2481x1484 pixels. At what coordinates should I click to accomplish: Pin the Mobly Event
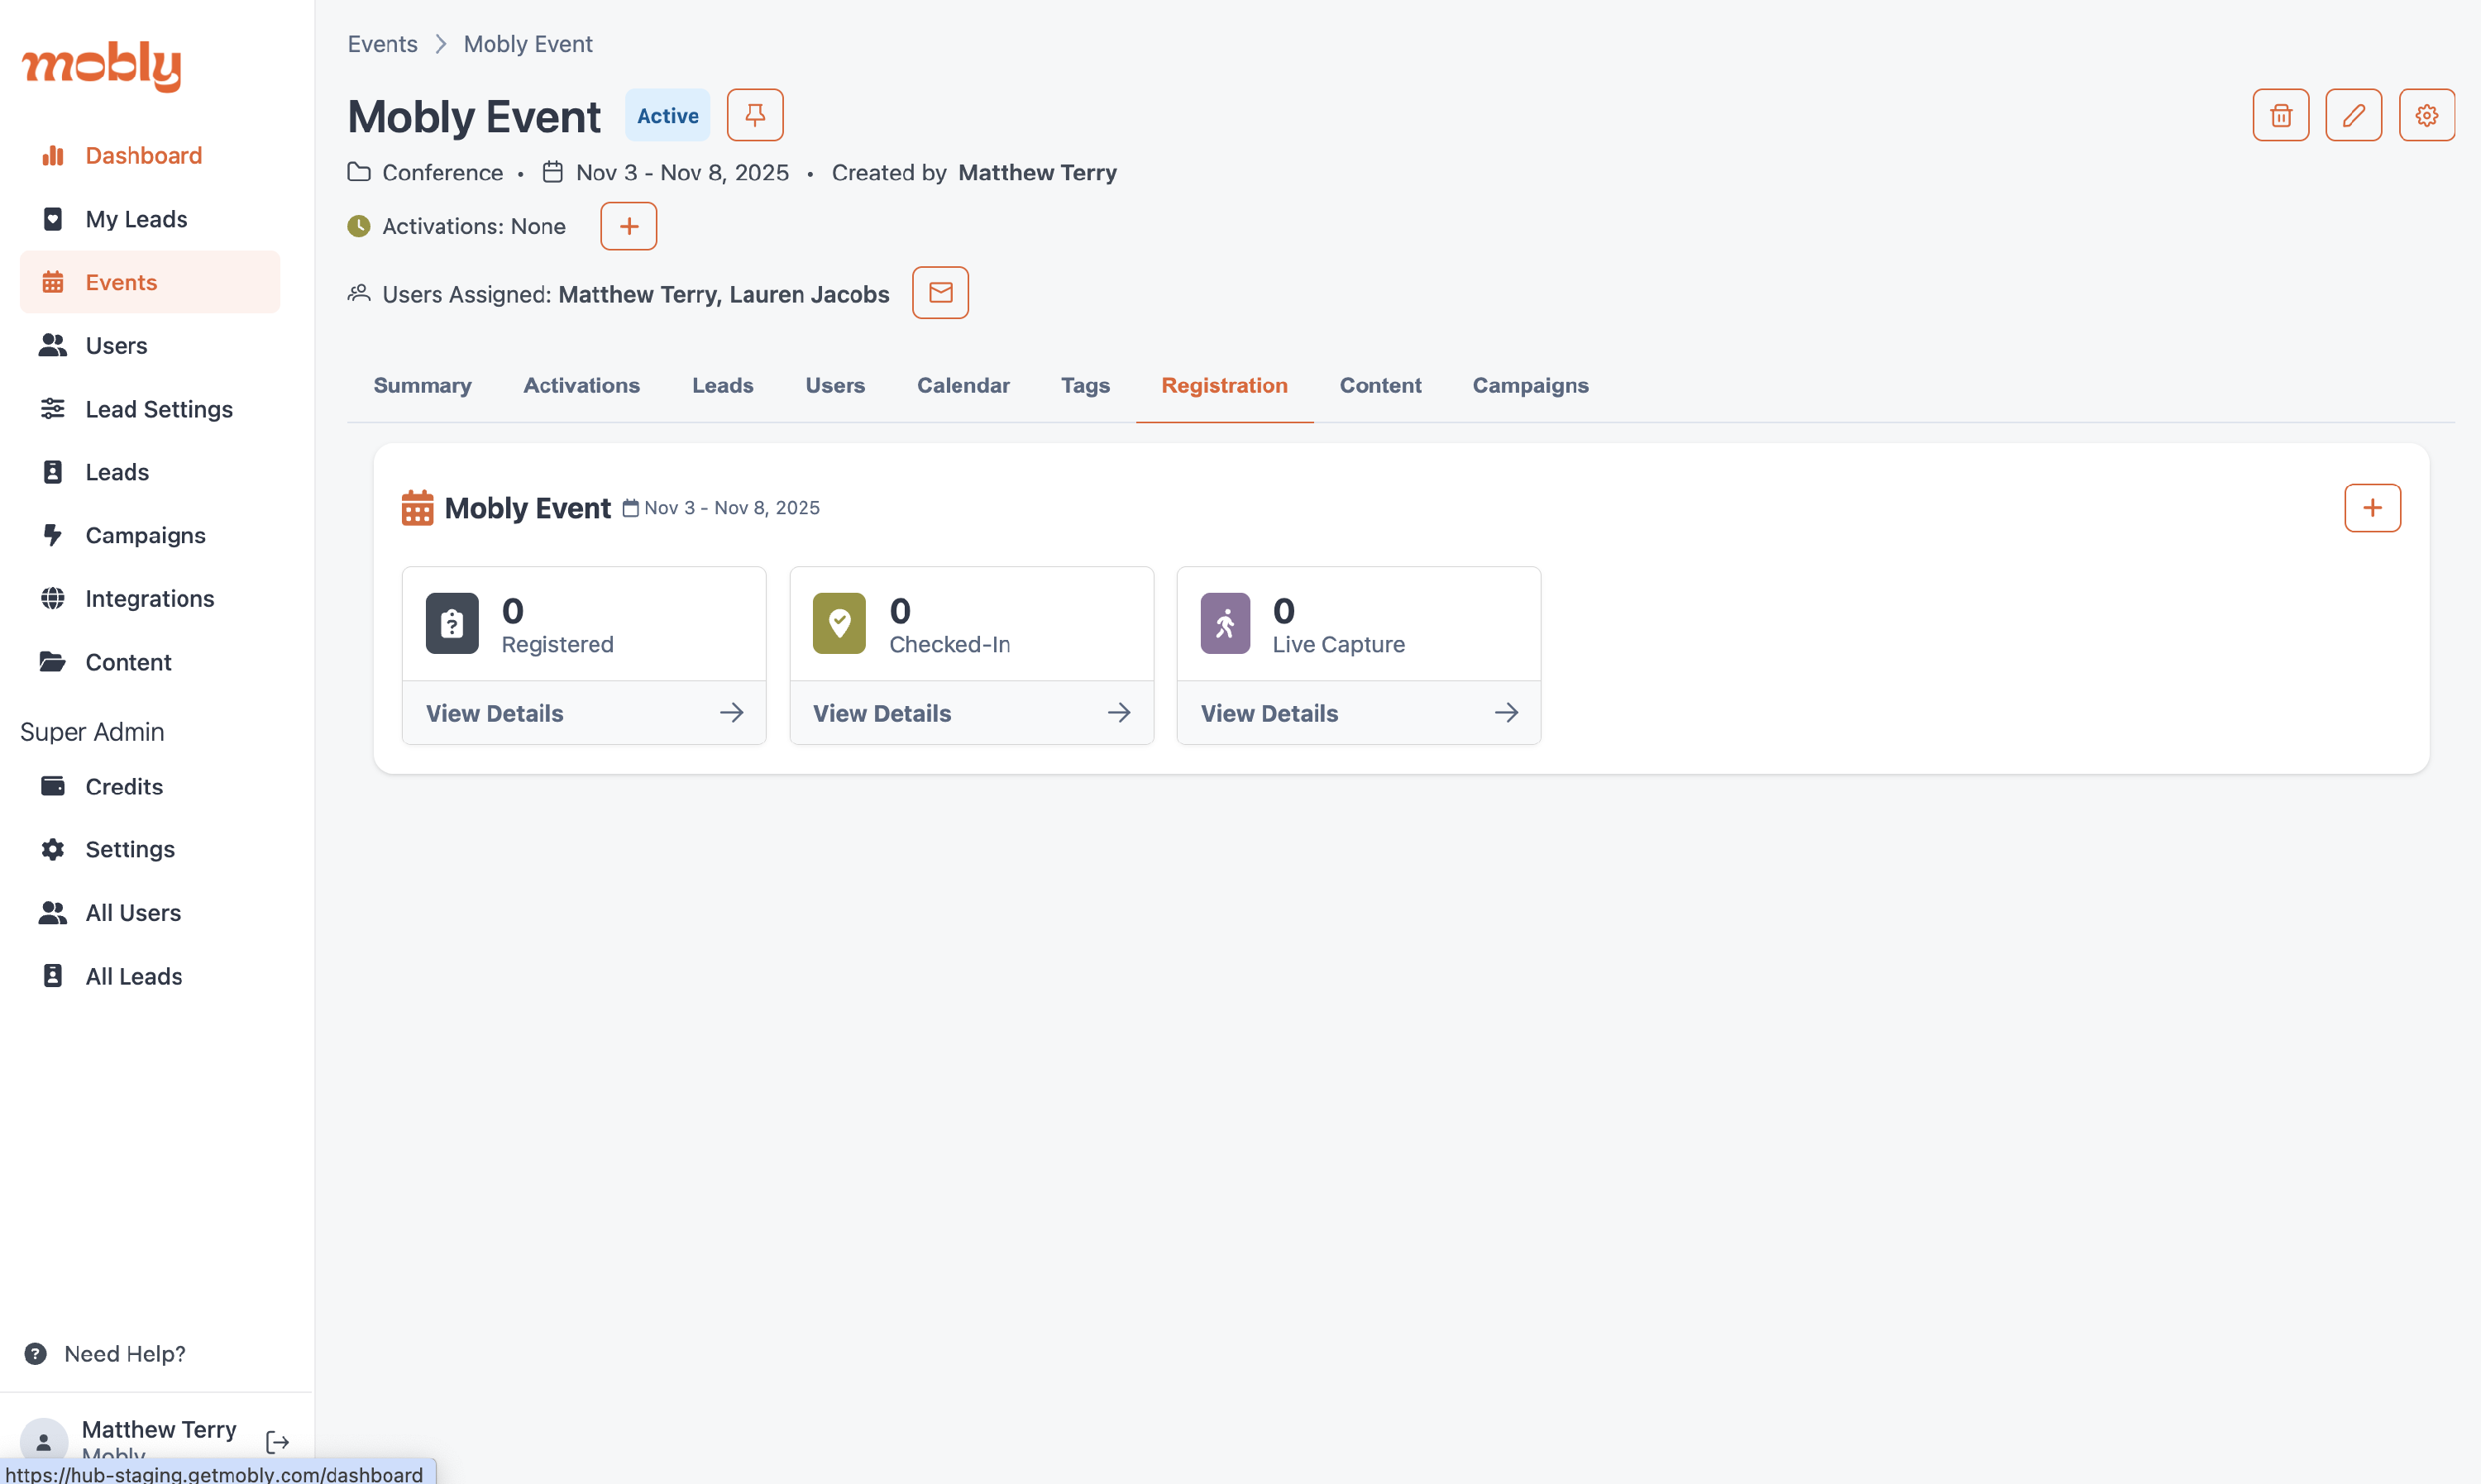point(754,115)
